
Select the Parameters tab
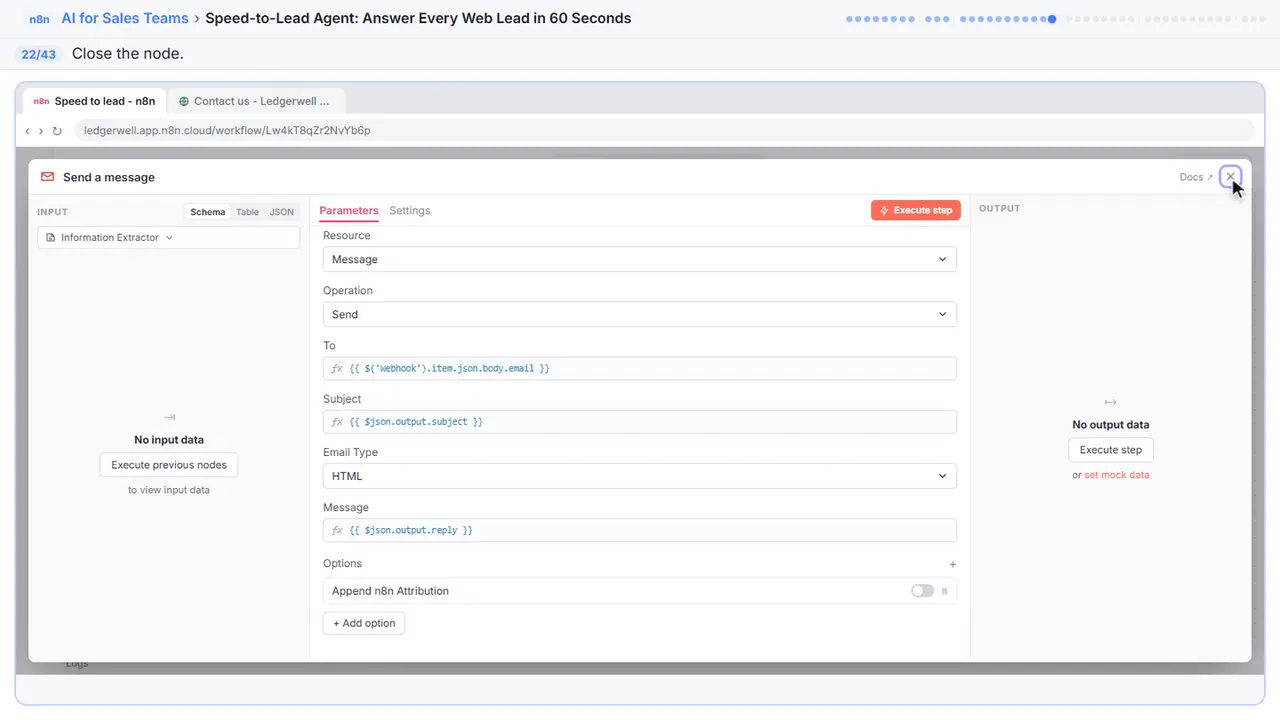[349, 211]
